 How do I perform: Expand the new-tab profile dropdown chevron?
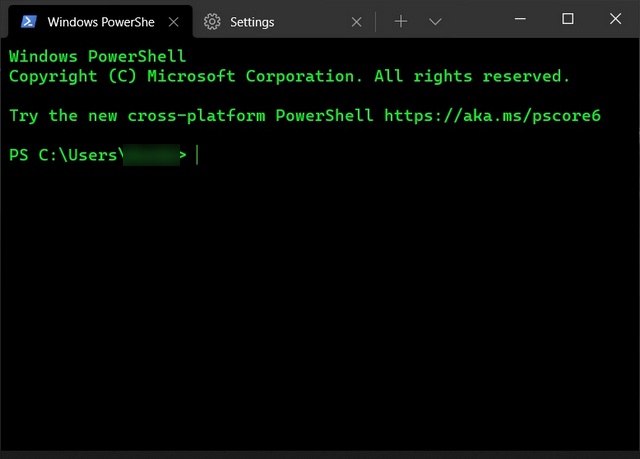pyautogui.click(x=435, y=21)
